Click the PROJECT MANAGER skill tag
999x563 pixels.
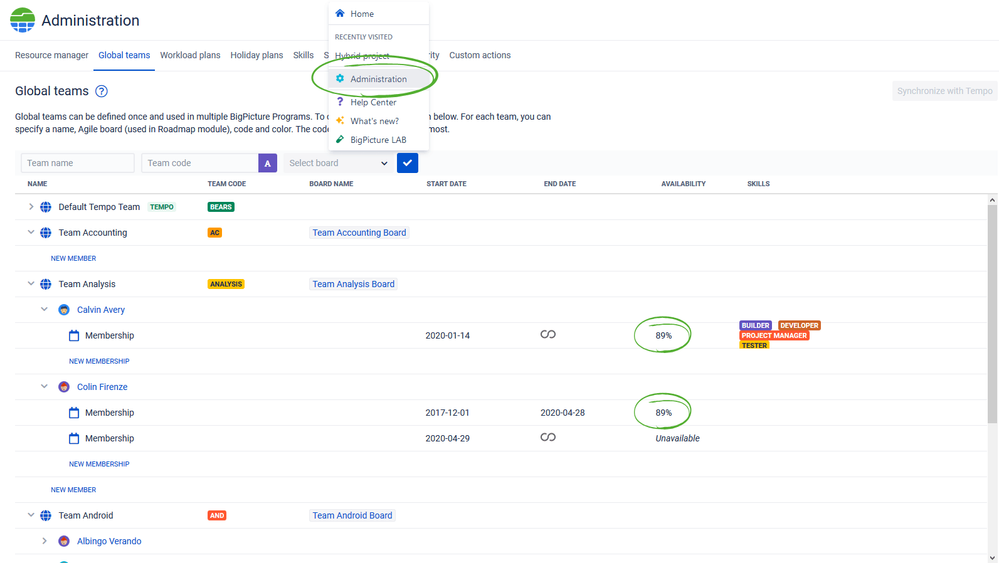tap(774, 336)
